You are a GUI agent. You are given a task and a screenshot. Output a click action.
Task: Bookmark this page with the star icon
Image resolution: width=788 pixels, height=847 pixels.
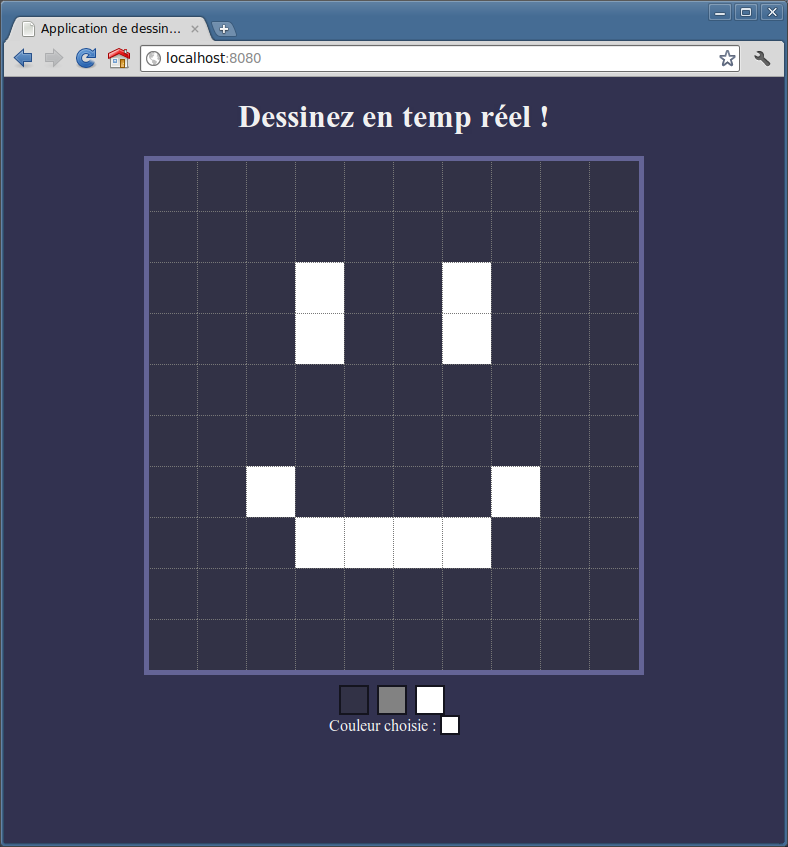click(x=727, y=58)
